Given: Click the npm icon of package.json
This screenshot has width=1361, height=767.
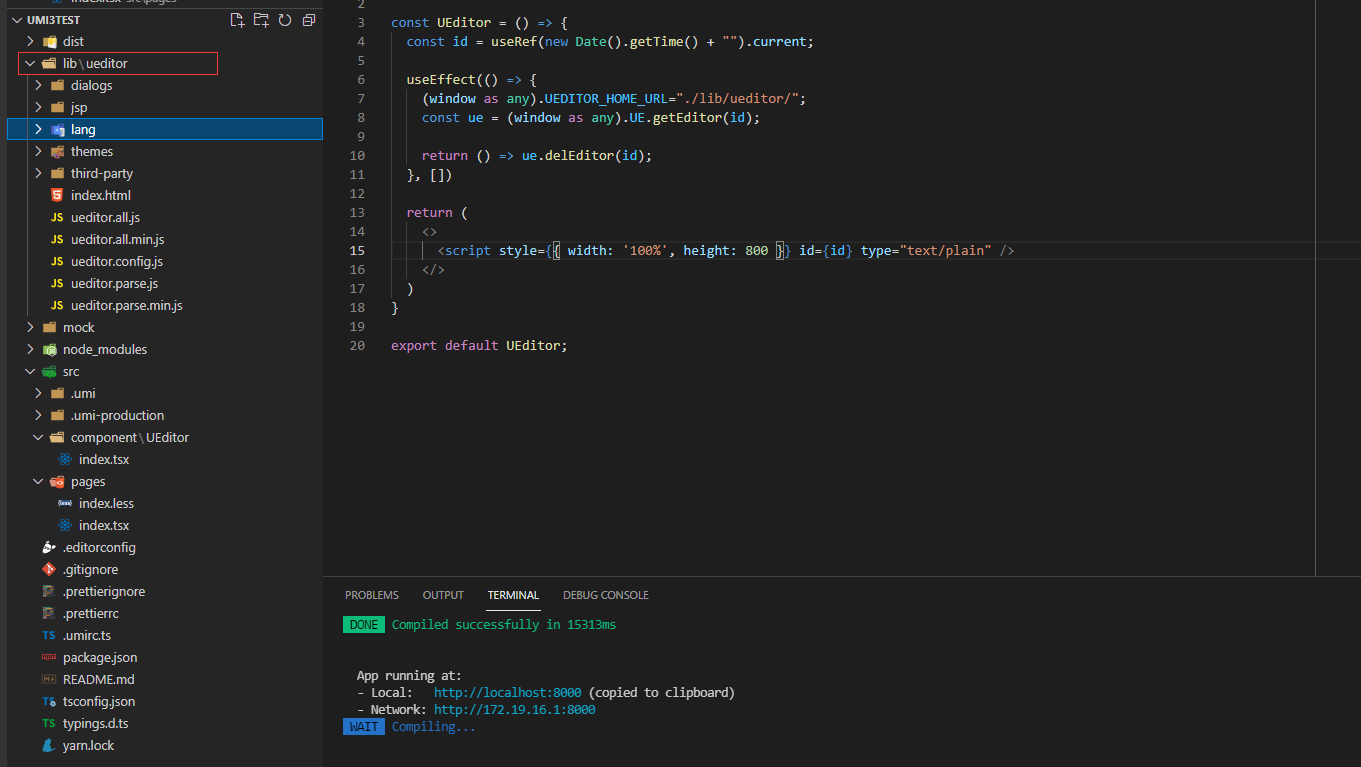Looking at the screenshot, I should coord(49,657).
